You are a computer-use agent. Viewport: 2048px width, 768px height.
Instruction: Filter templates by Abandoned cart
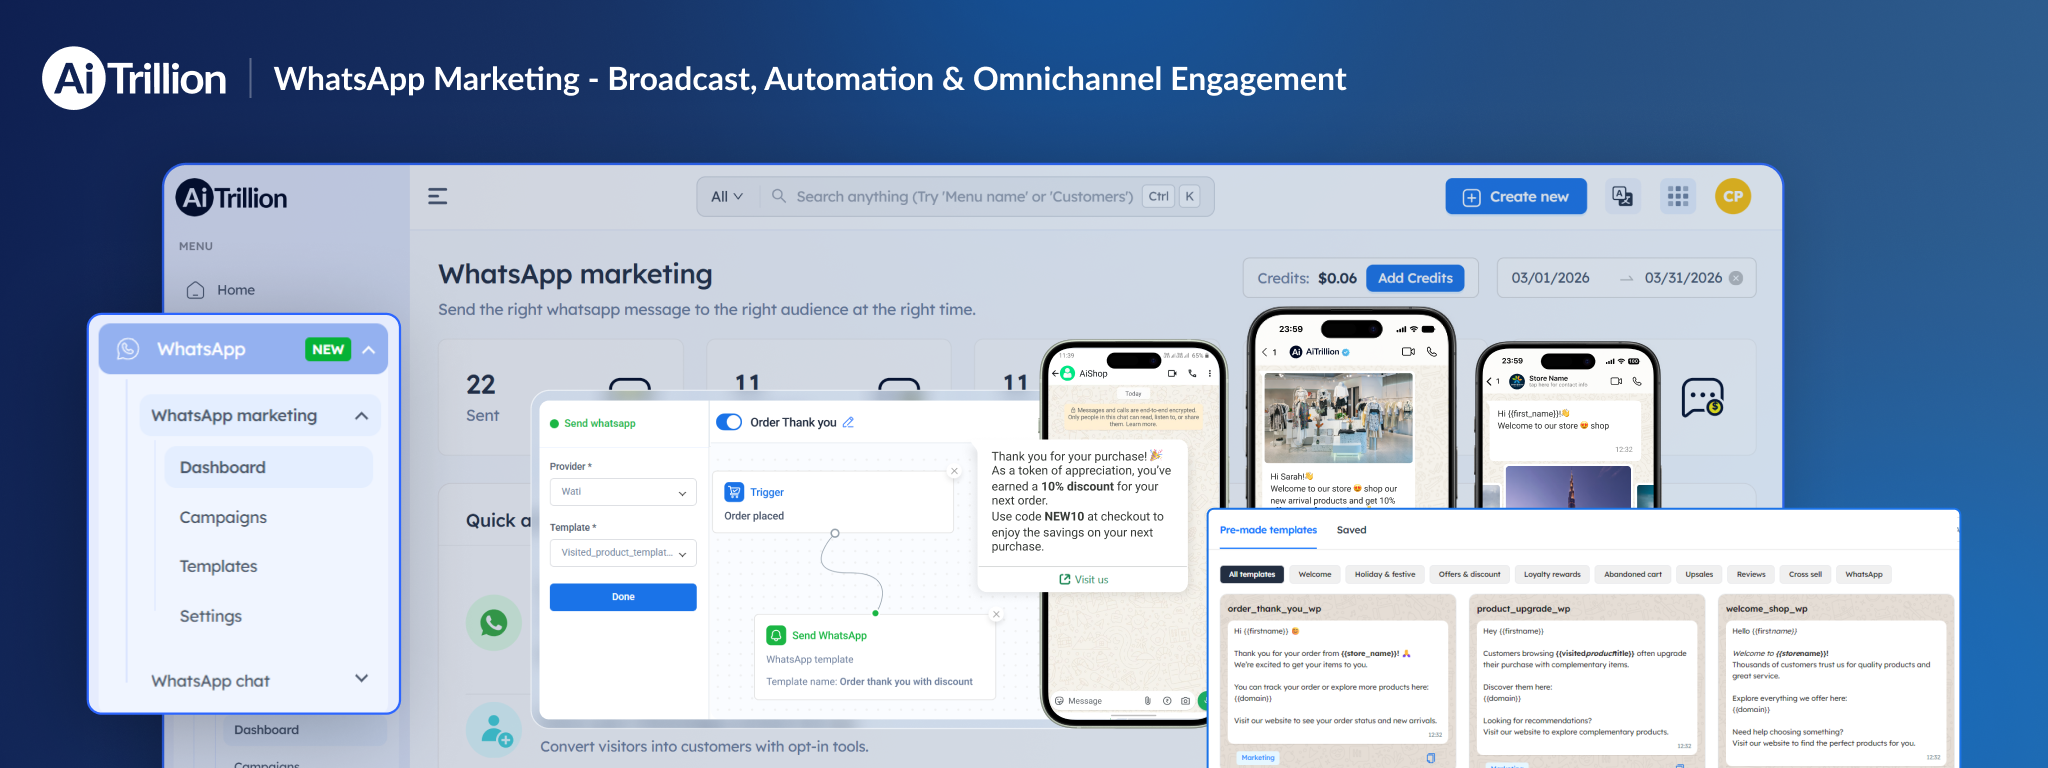1633,574
